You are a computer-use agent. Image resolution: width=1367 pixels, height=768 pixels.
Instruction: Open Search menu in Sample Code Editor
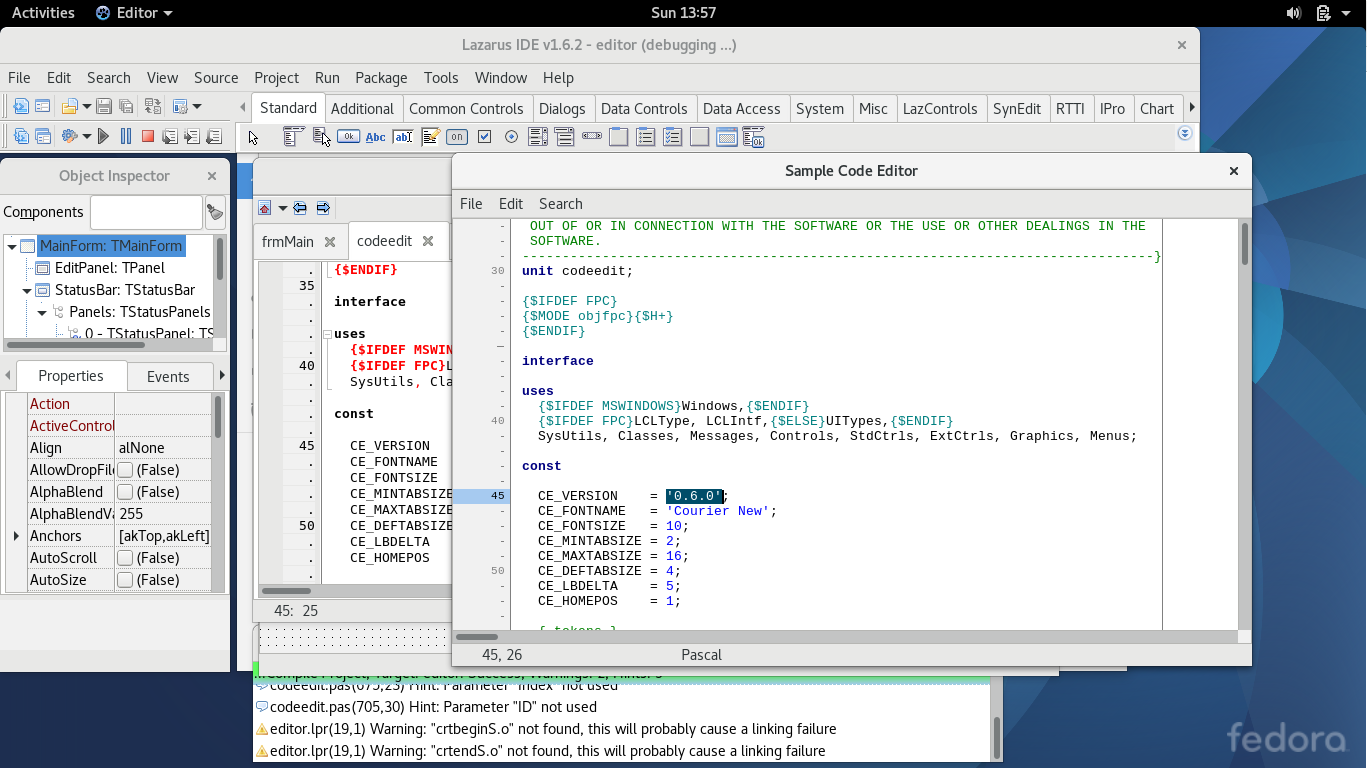pyautogui.click(x=560, y=204)
